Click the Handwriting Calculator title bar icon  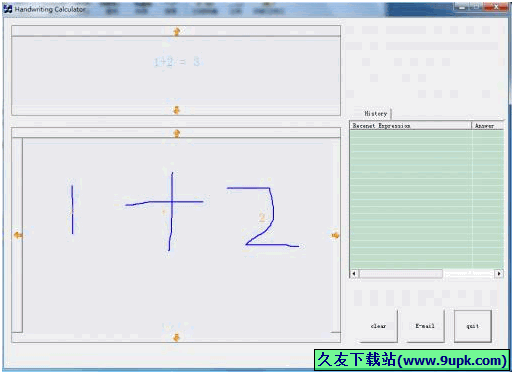[8, 9]
